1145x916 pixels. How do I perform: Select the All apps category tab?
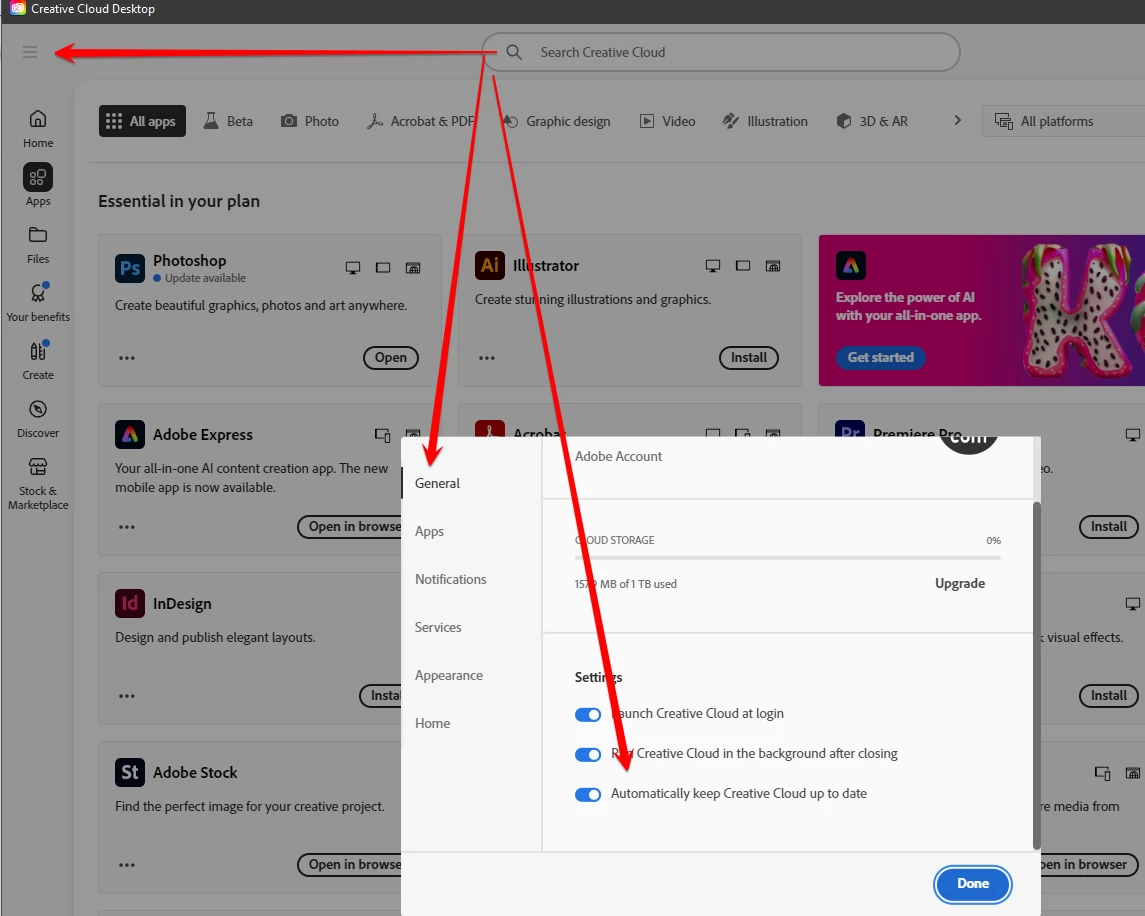click(x=142, y=121)
